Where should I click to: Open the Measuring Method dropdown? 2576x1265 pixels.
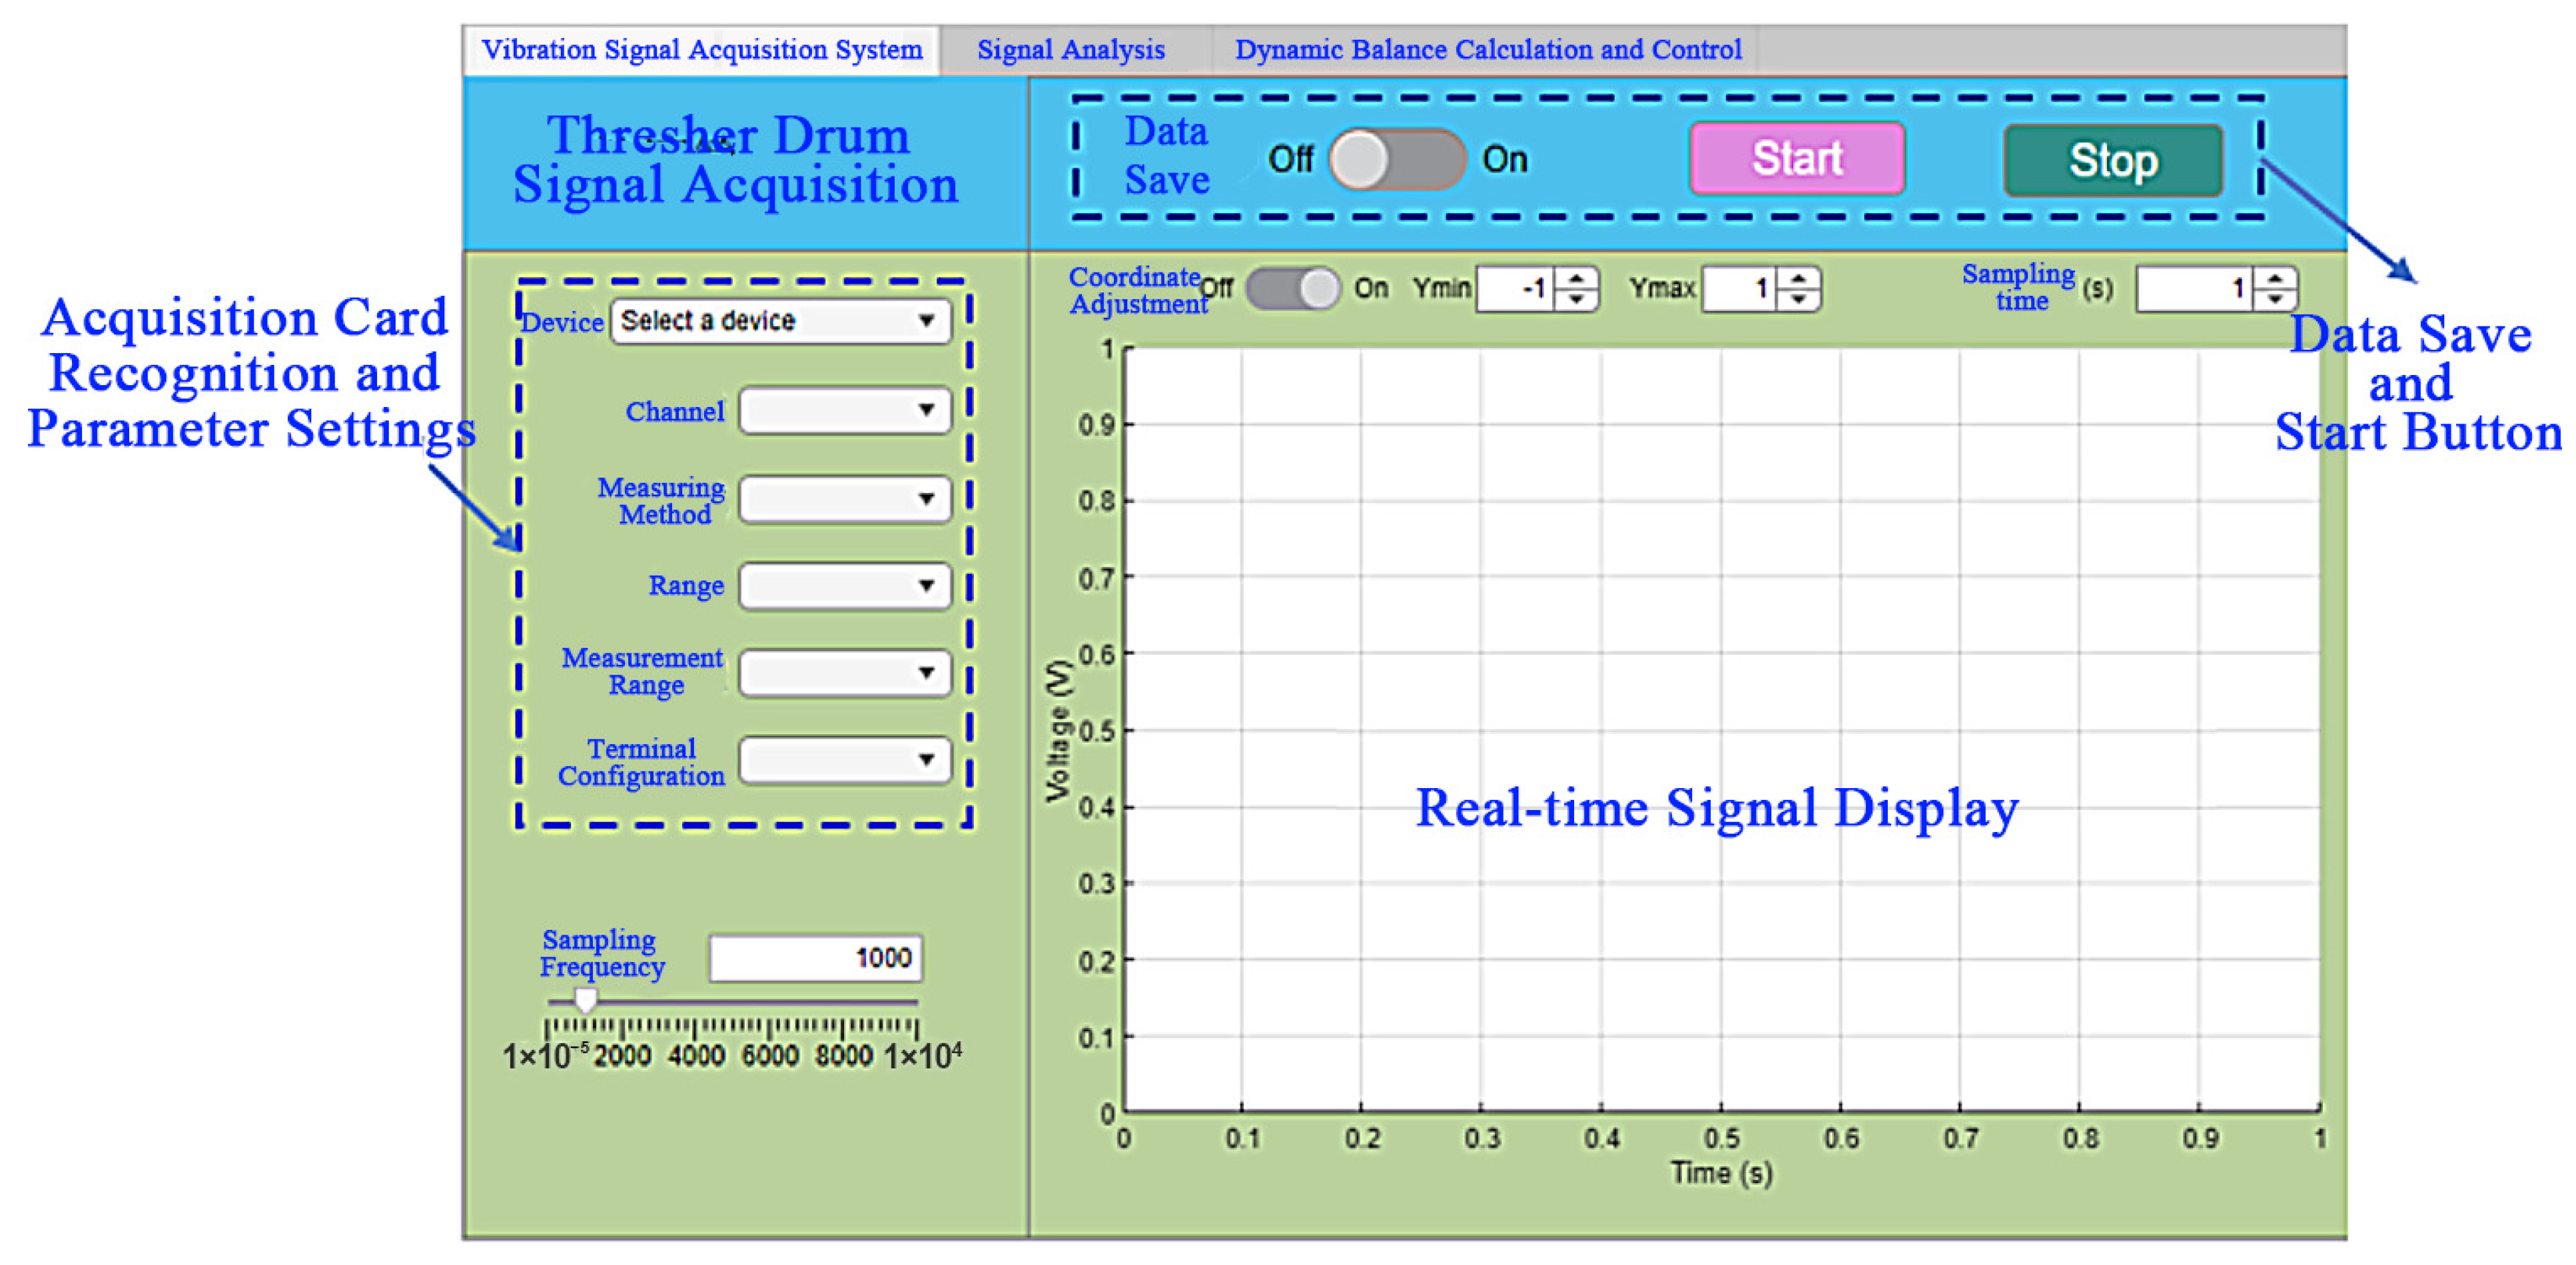(x=845, y=499)
